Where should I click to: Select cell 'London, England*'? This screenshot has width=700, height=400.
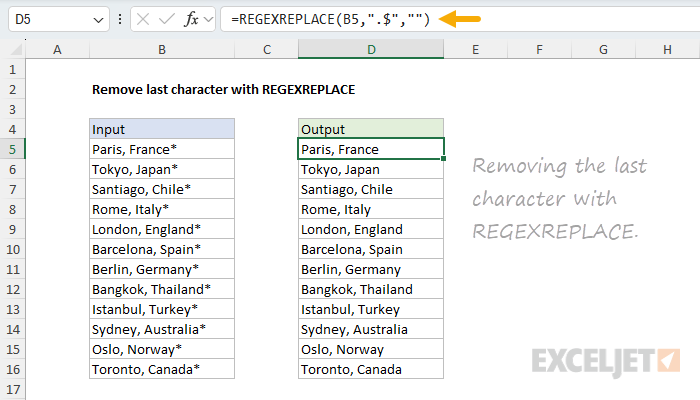[162, 229]
